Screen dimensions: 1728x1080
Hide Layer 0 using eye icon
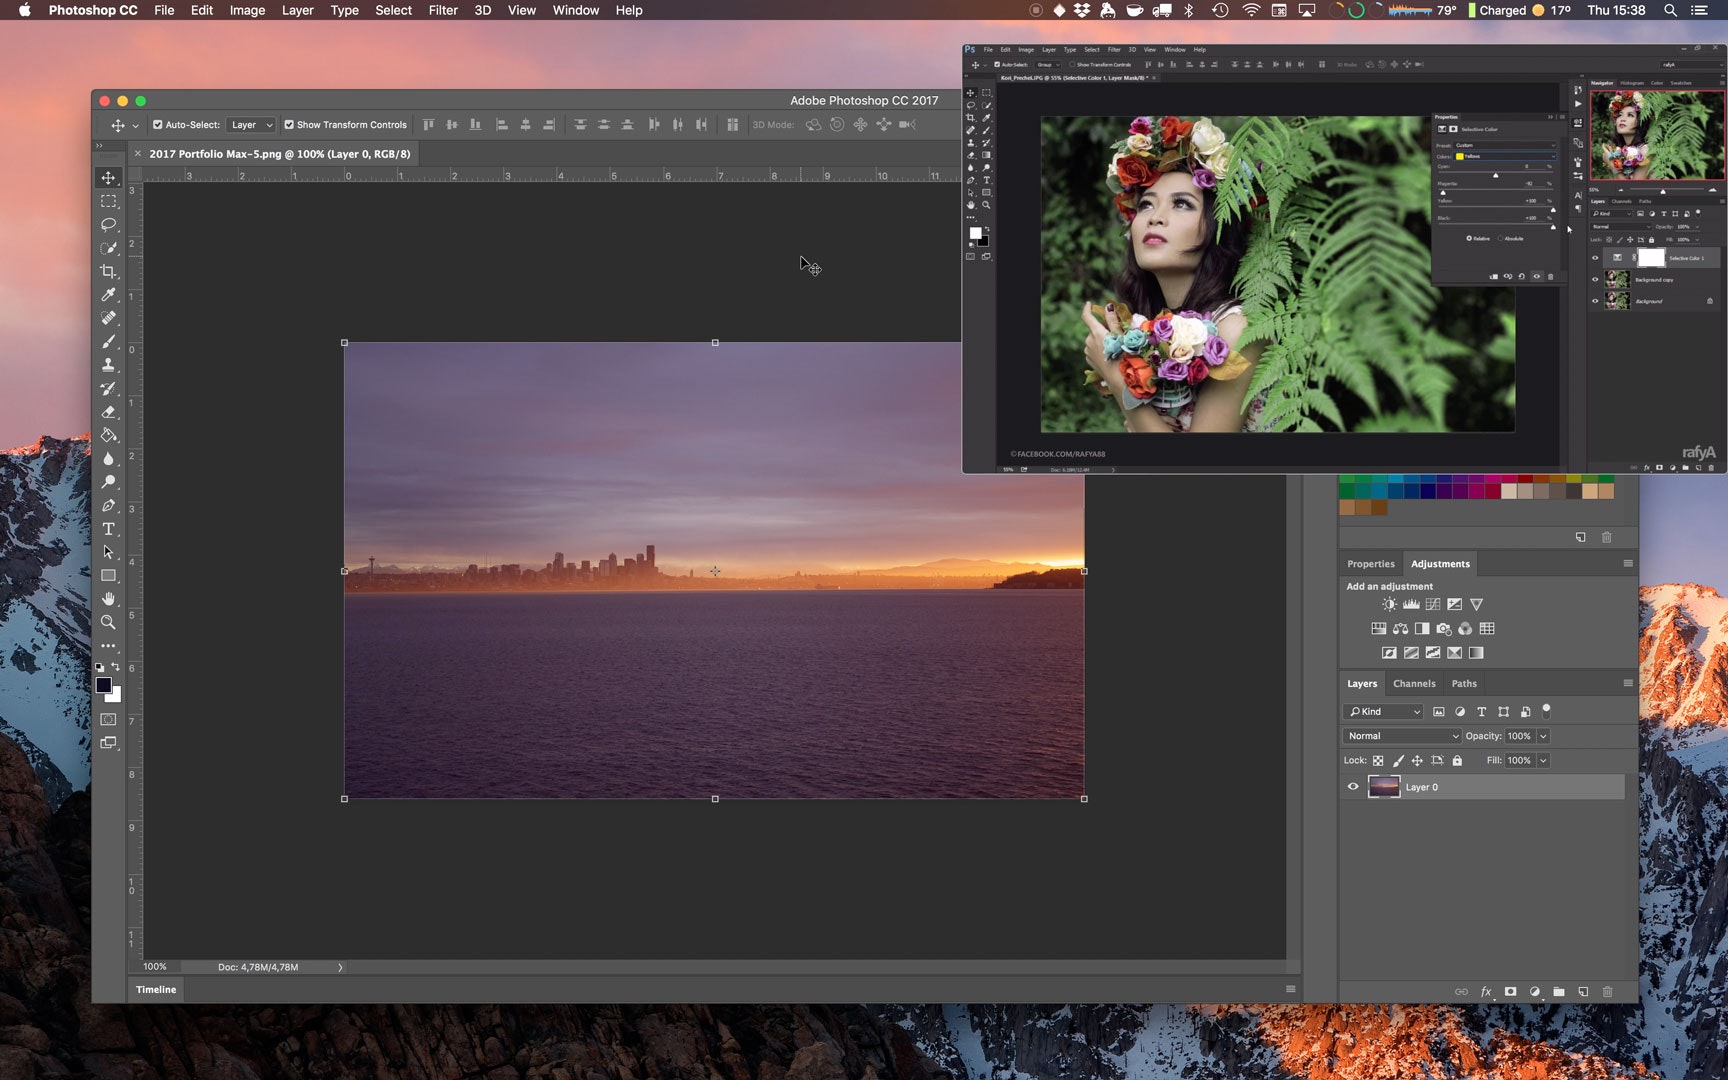1353,787
